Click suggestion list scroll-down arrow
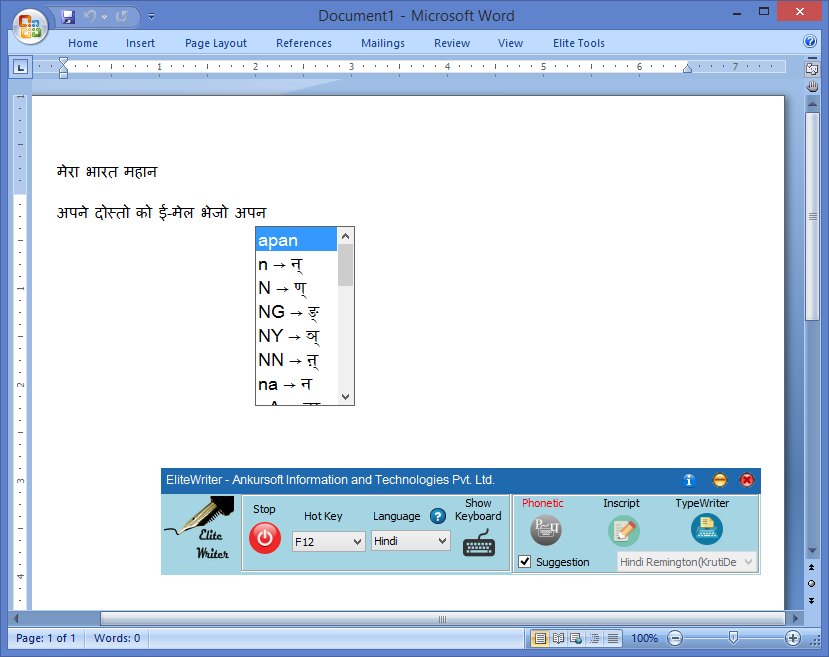This screenshot has height=657, width=829. tap(345, 396)
